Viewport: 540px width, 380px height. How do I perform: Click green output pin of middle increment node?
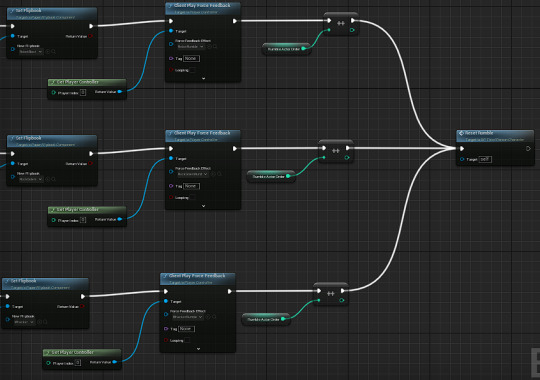347,157
